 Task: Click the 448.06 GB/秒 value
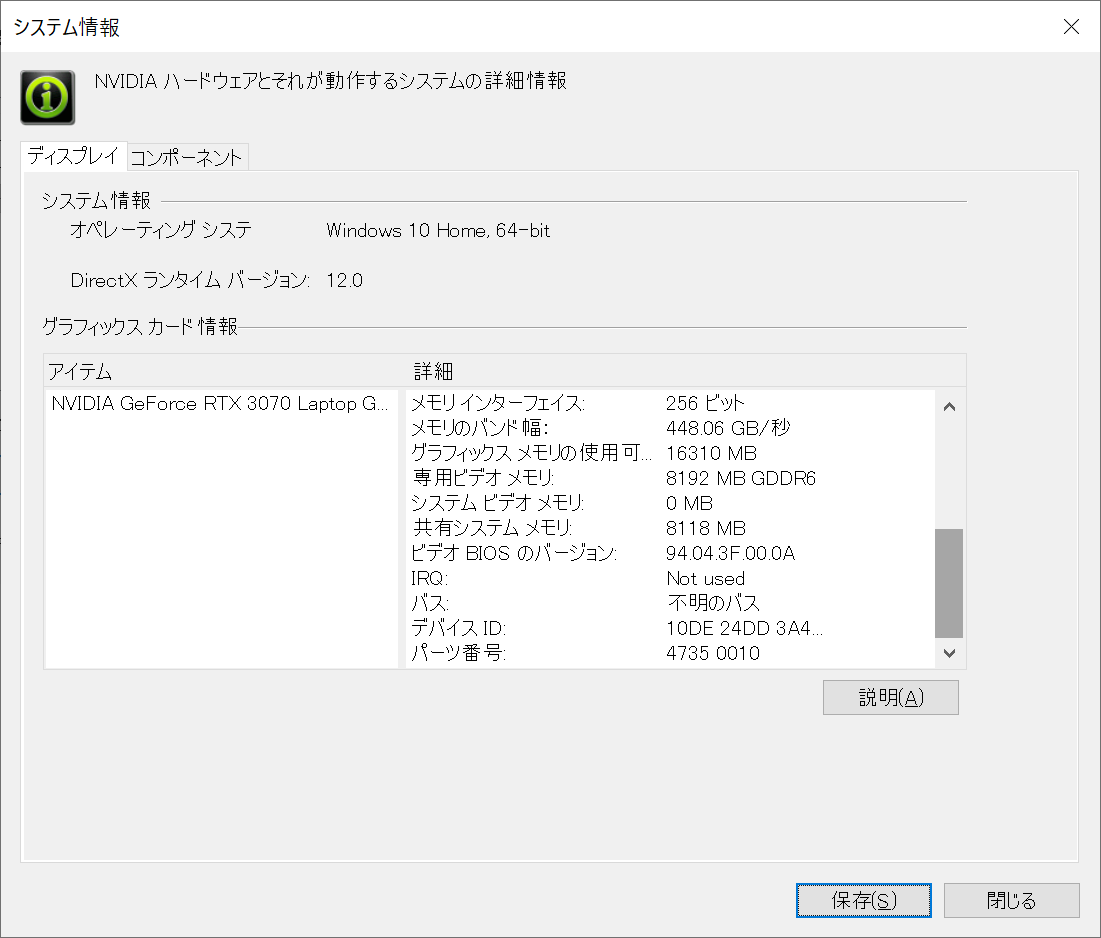click(727, 428)
